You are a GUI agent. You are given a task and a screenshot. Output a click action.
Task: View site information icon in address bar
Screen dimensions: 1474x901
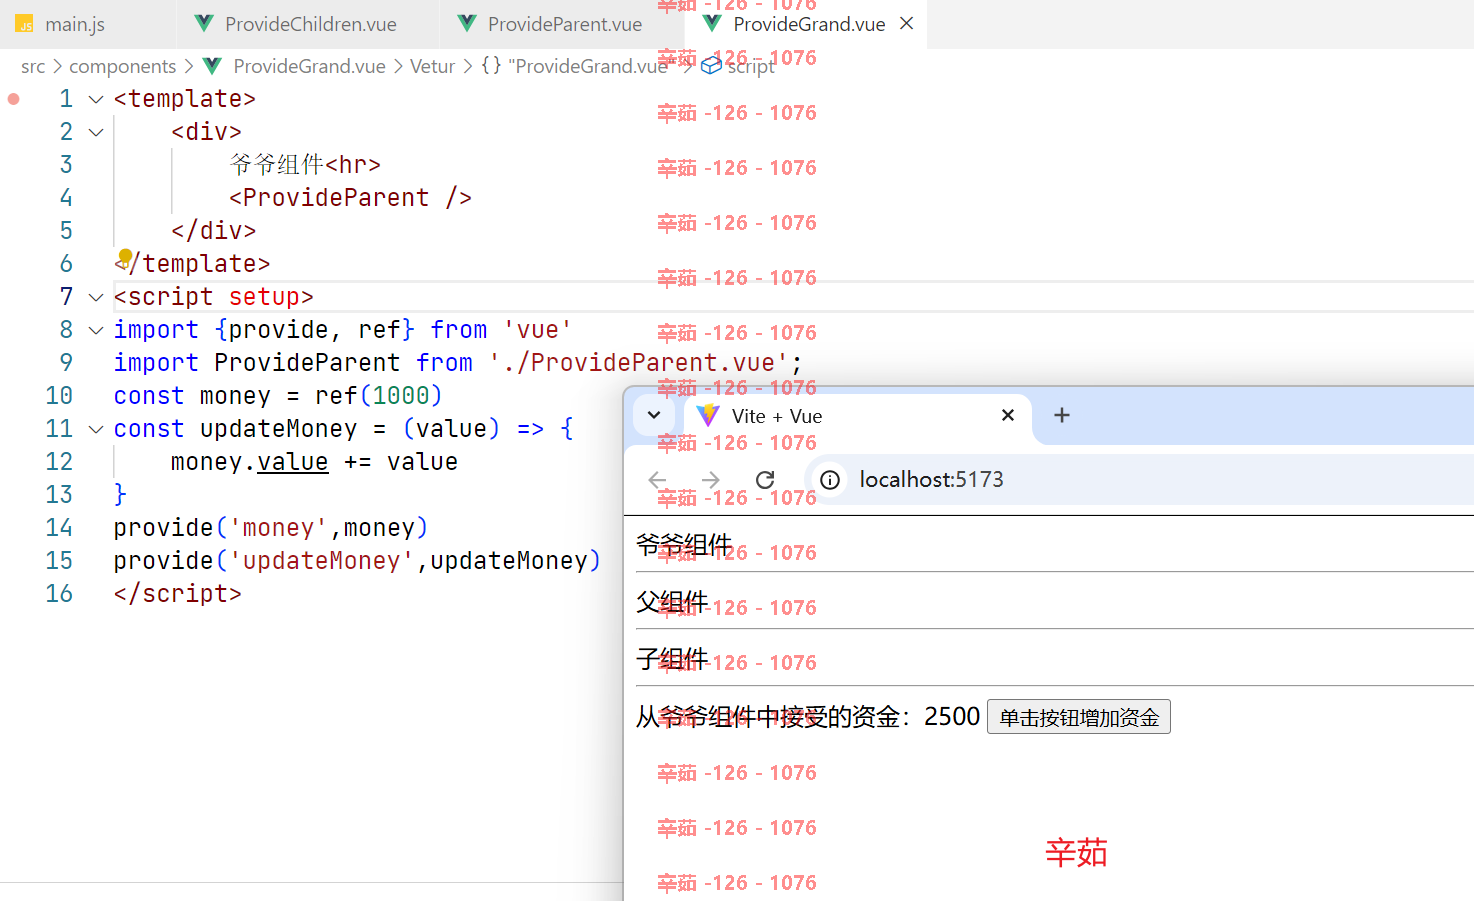point(830,480)
